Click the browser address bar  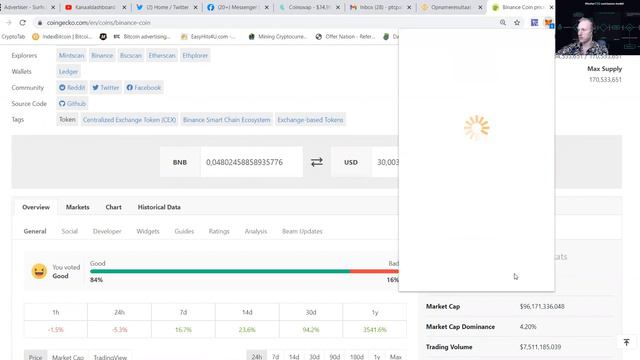pyautogui.click(x=261, y=23)
